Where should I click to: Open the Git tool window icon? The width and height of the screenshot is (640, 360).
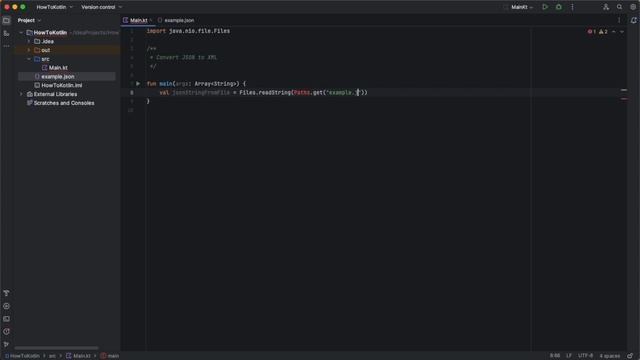pos(6,344)
